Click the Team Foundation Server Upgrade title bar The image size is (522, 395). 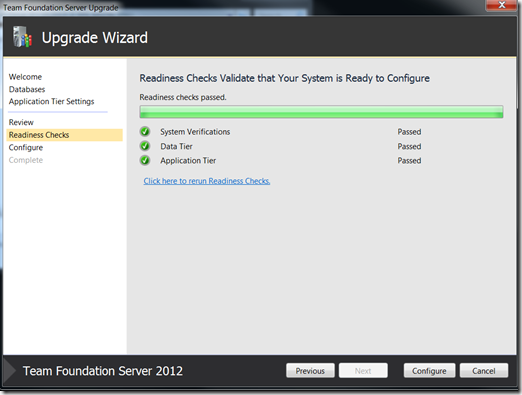(x=61, y=7)
